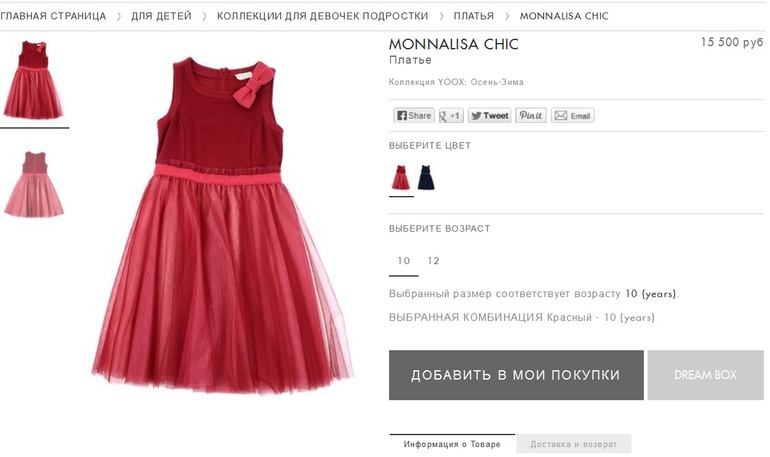Image resolution: width=770 pixels, height=457 pixels.
Task: Select age size 12
Action: click(433, 261)
